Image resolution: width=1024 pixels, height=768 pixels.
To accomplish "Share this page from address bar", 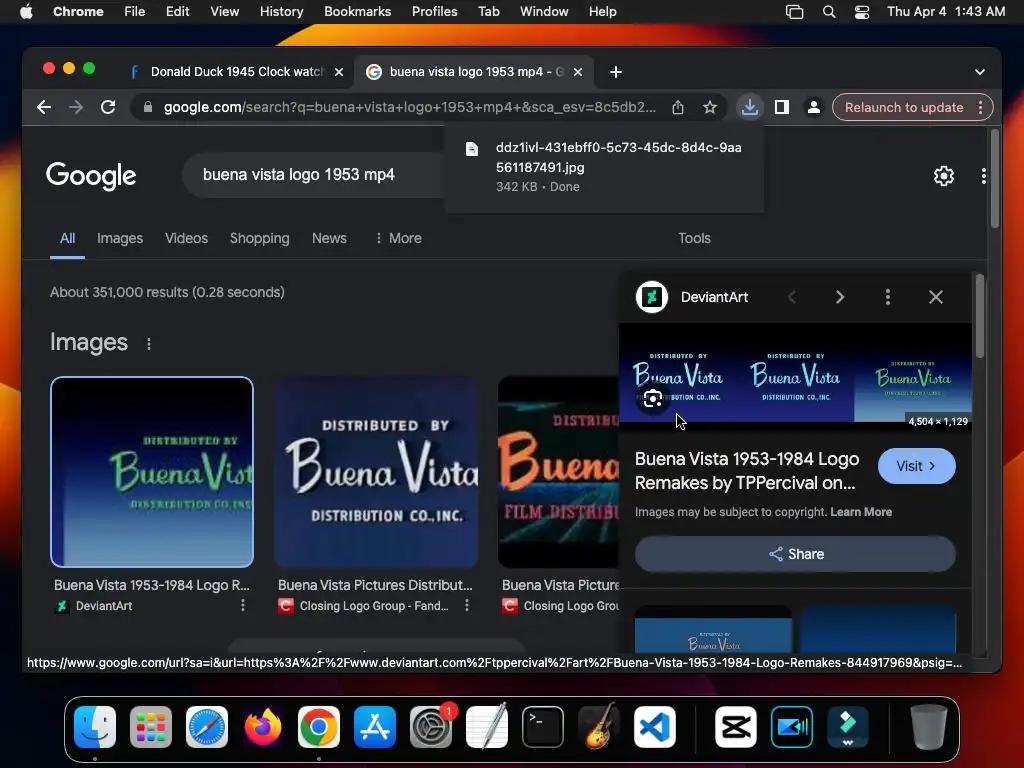I will pos(678,107).
